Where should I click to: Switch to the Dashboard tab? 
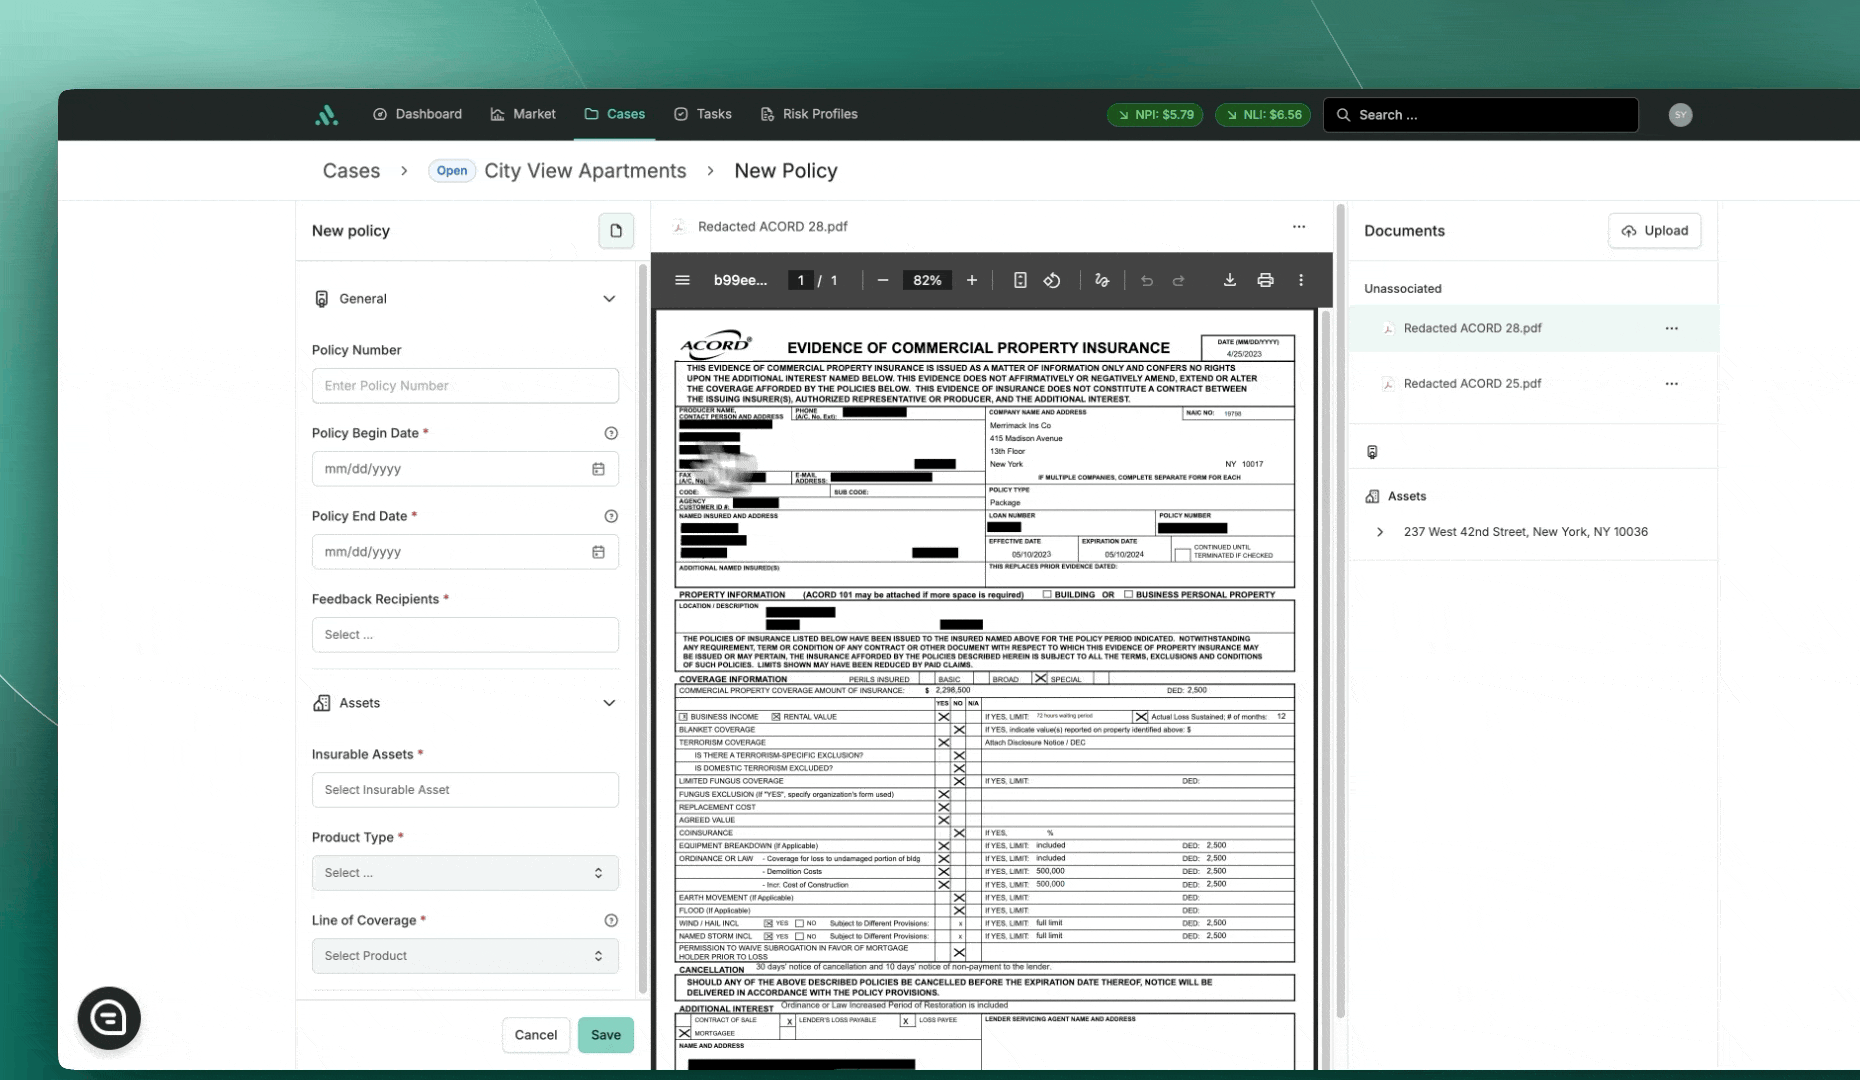417,114
